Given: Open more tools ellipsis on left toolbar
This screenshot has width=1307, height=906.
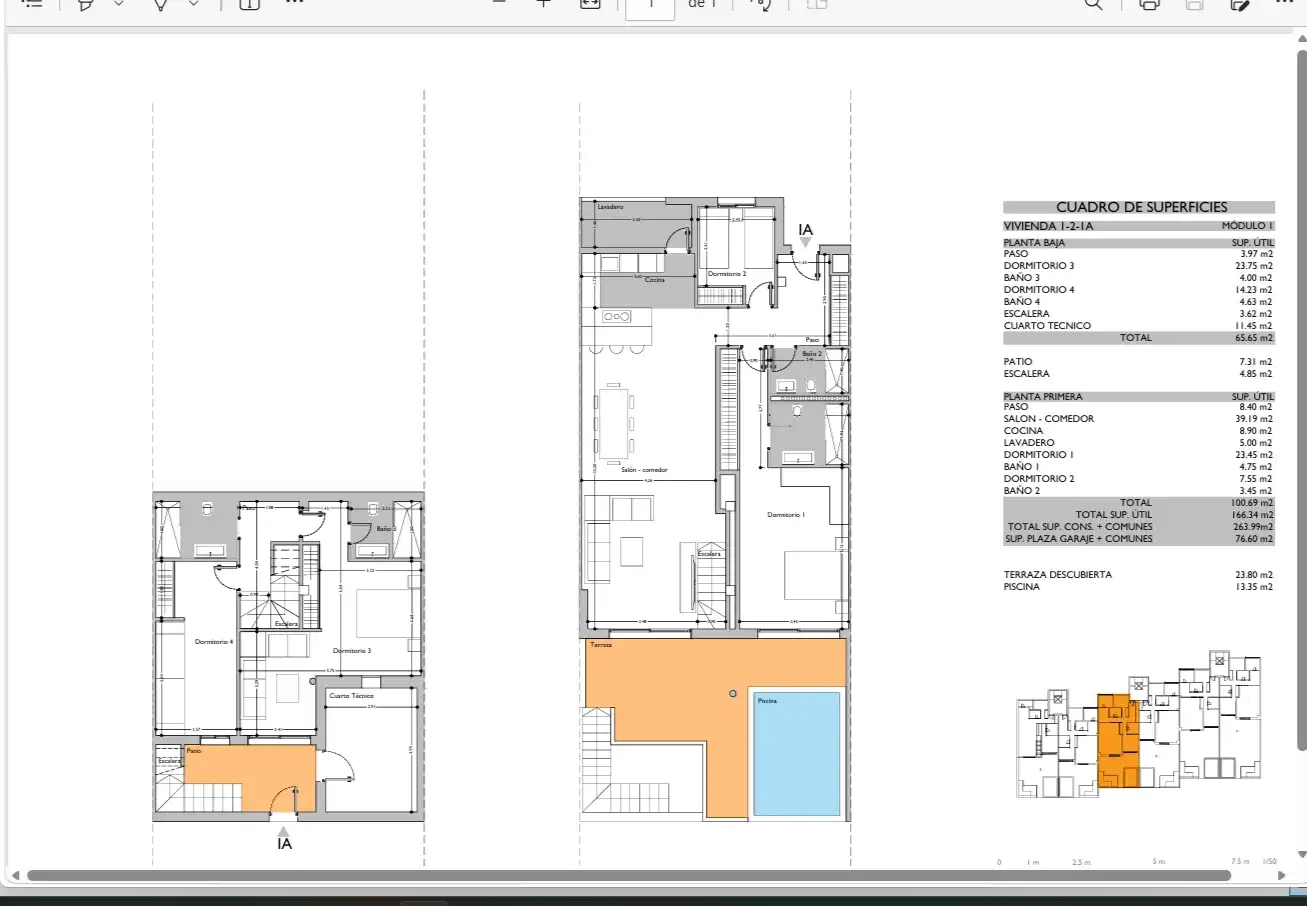Looking at the screenshot, I should (x=294, y=3).
